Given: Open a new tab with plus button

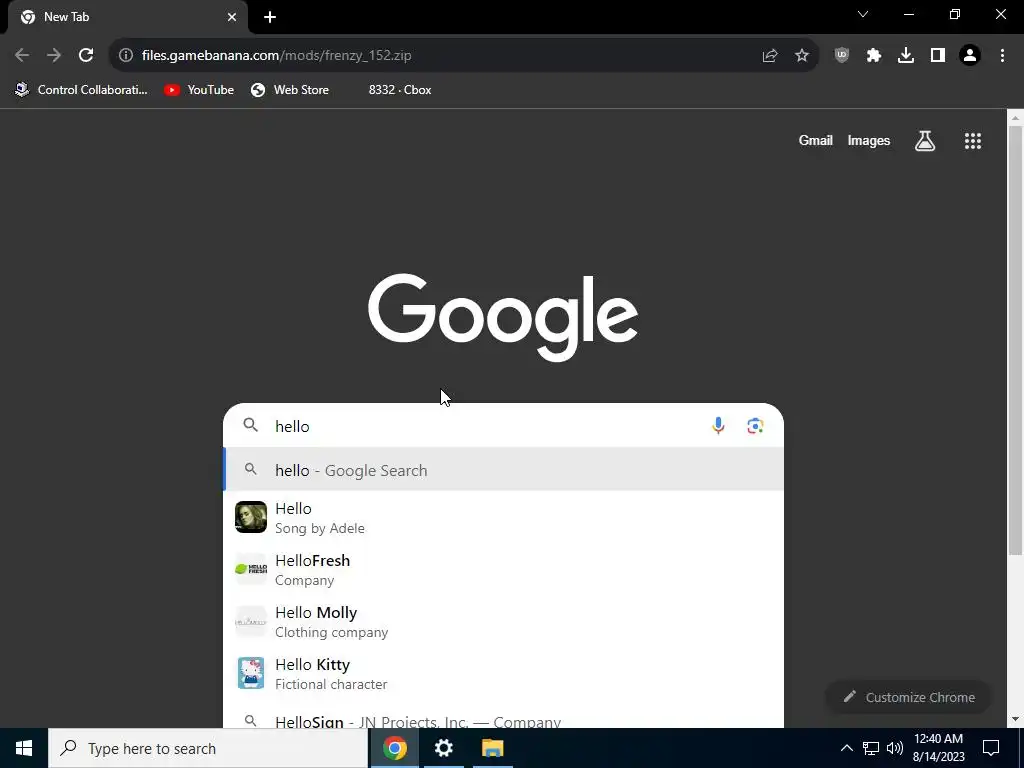Looking at the screenshot, I should 270,17.
